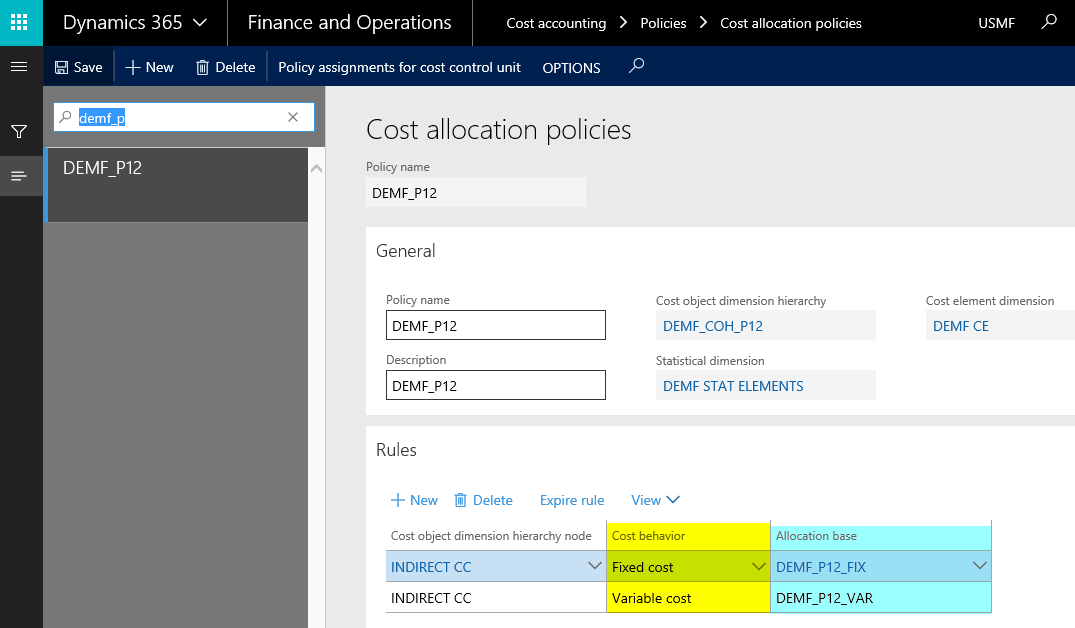The width and height of the screenshot is (1075, 628).
Task: Click the Description input field
Action: pos(495,385)
